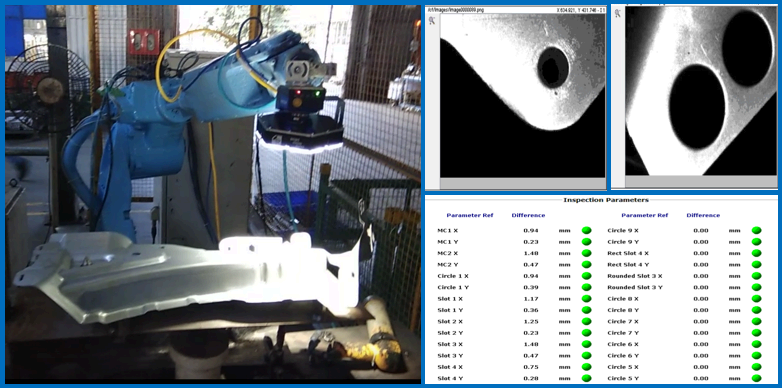
Task: Click the green status light for MC2 X
Action: [586, 253]
